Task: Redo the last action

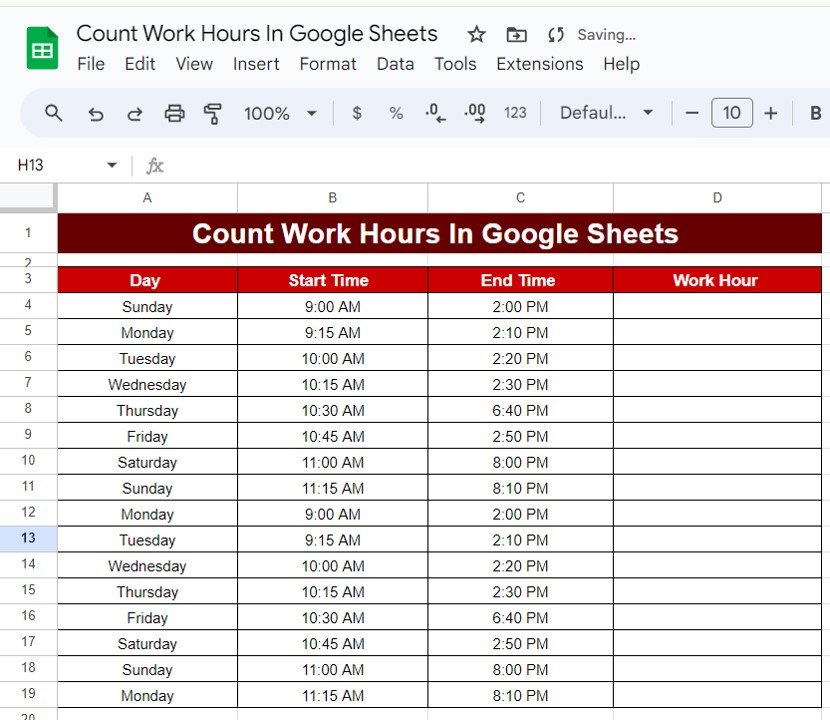Action: pos(135,113)
